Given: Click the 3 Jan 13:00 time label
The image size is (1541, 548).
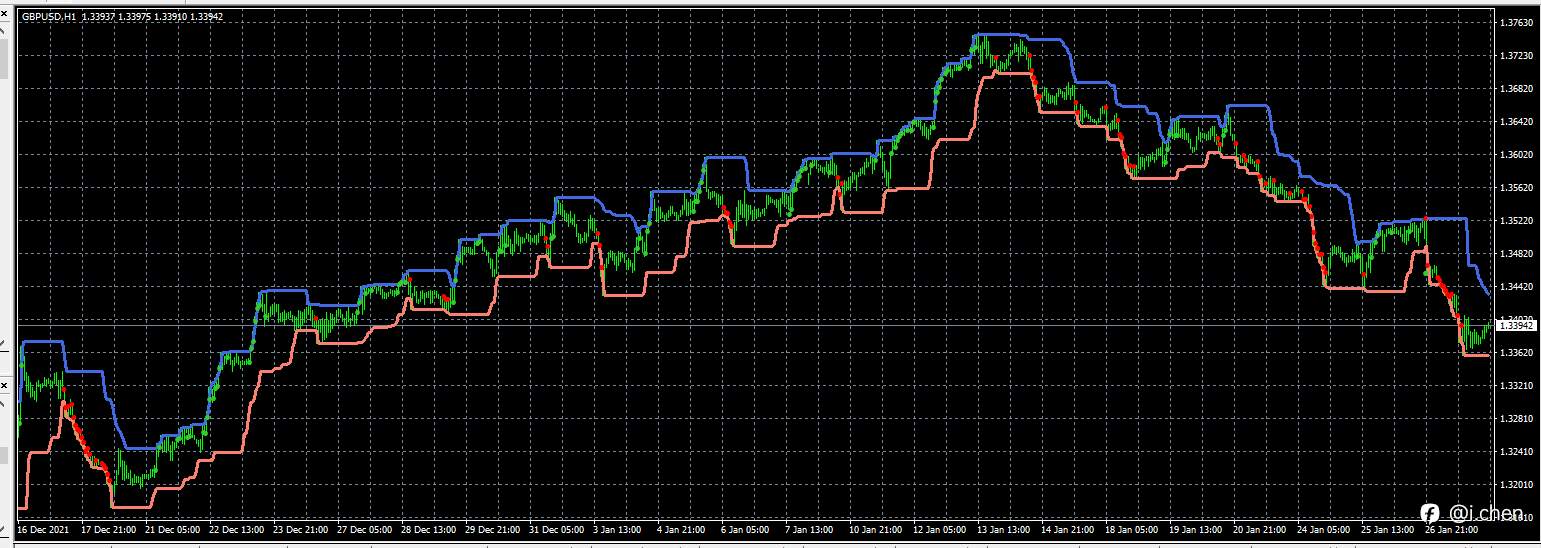Looking at the screenshot, I should click(617, 529).
